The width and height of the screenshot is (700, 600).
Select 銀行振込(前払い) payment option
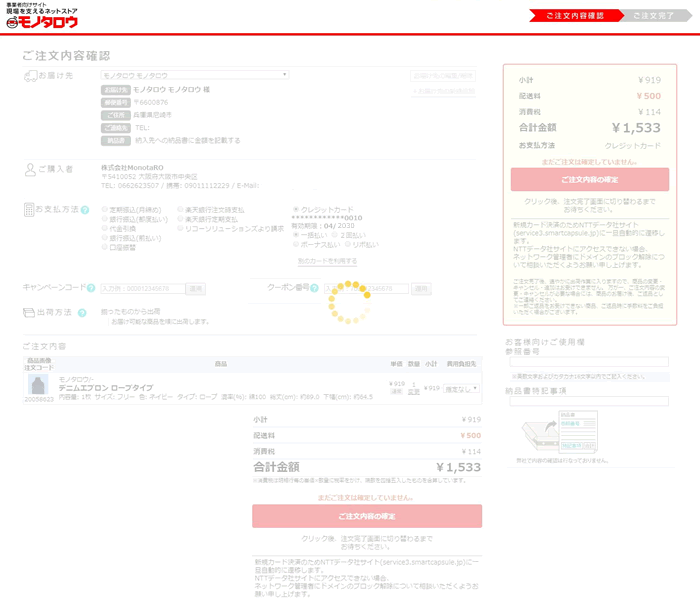(x=105, y=237)
